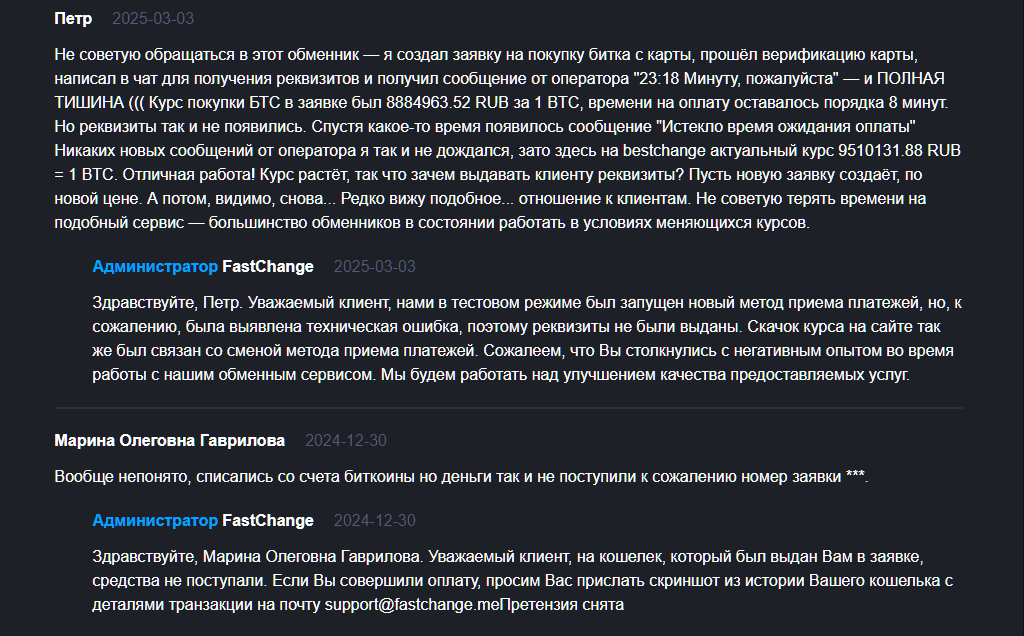This screenshot has width=1024, height=636.
Task: Select the 2024-12-30 date of second FastChange reply
Action: (x=374, y=520)
